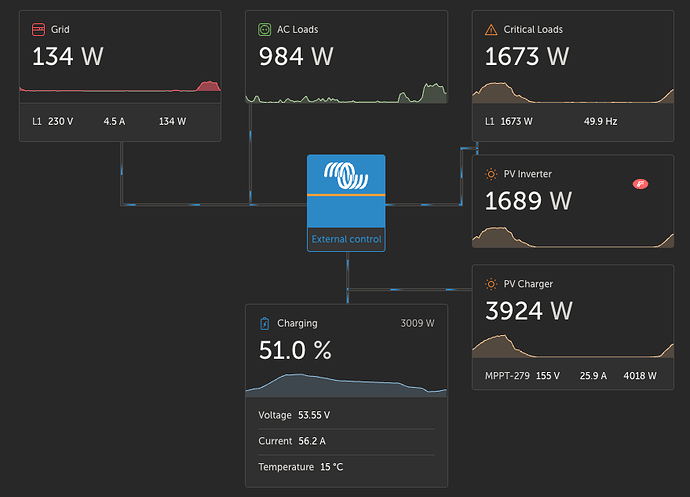Click the Critical Loads history graph
The width and height of the screenshot is (690, 497).
tap(573, 92)
